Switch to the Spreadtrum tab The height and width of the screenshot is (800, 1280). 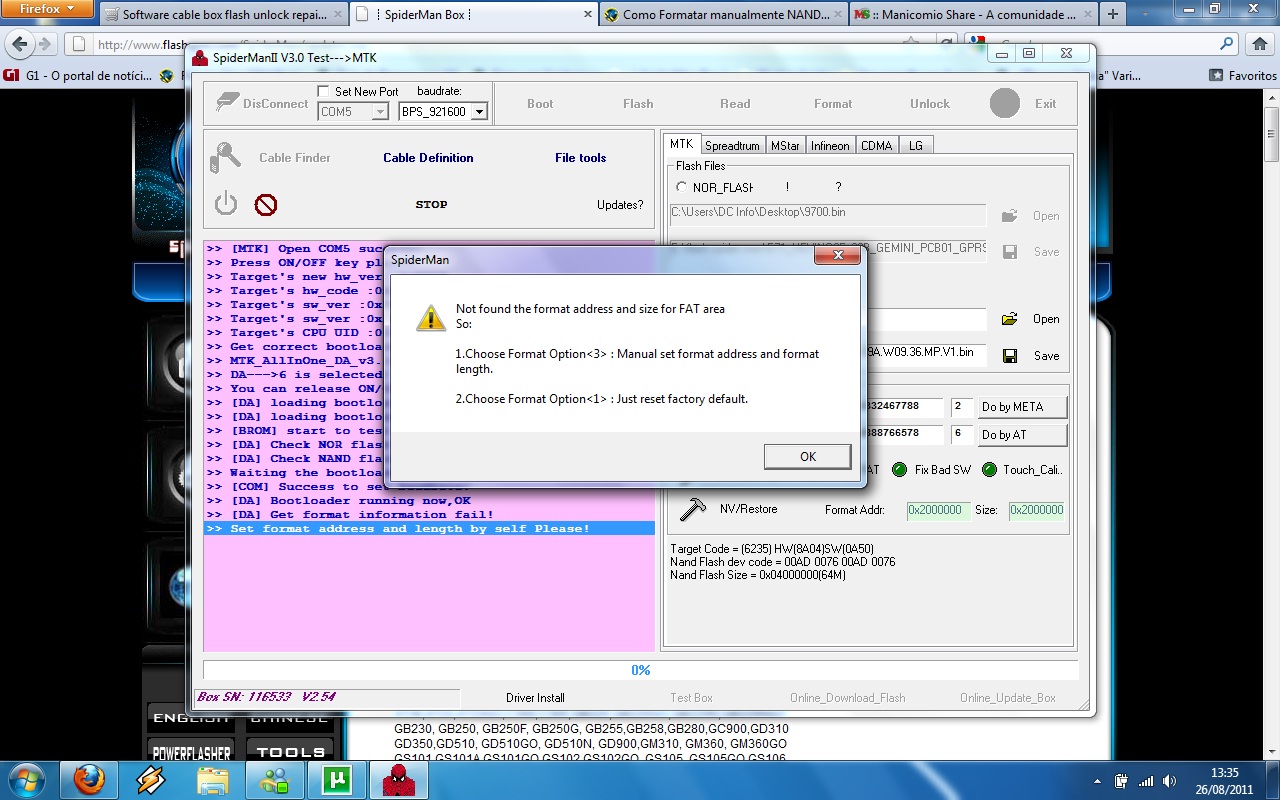732,146
